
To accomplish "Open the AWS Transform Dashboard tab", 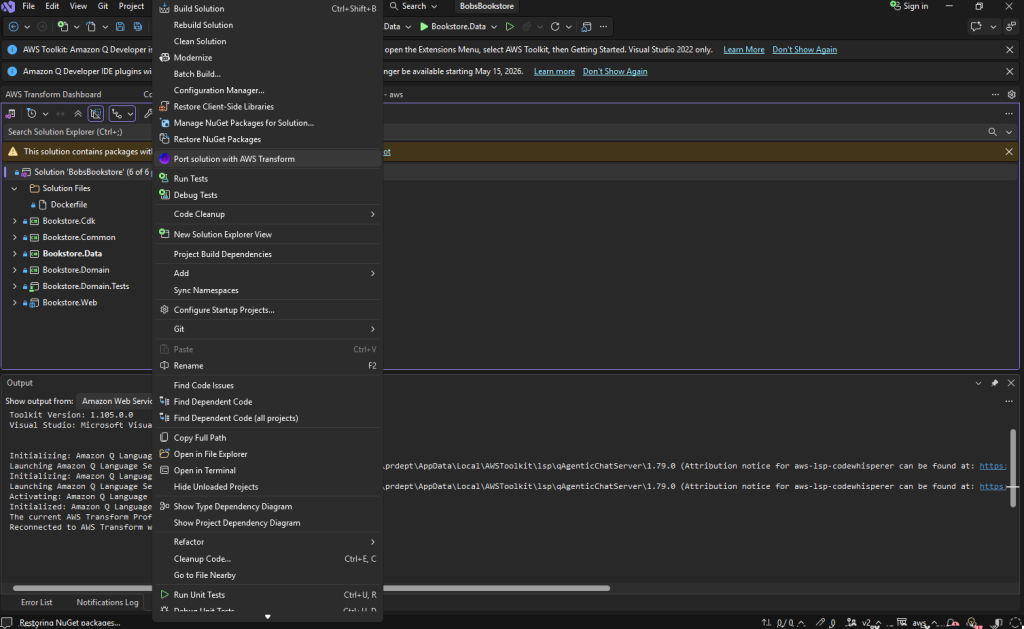I will click(x=54, y=94).
